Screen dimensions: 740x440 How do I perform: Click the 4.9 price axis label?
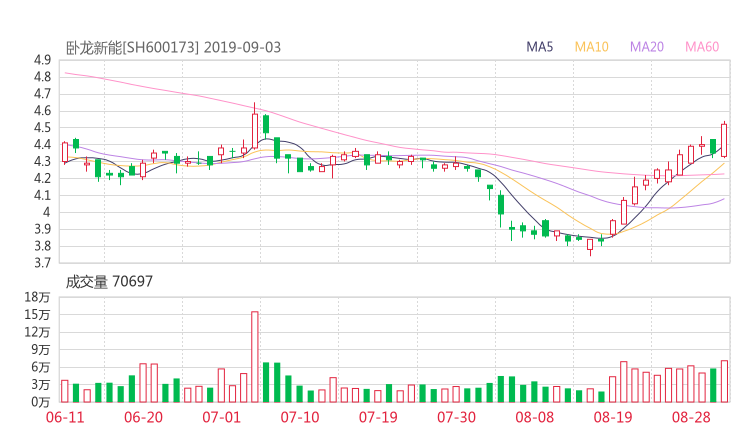pyautogui.click(x=42, y=60)
